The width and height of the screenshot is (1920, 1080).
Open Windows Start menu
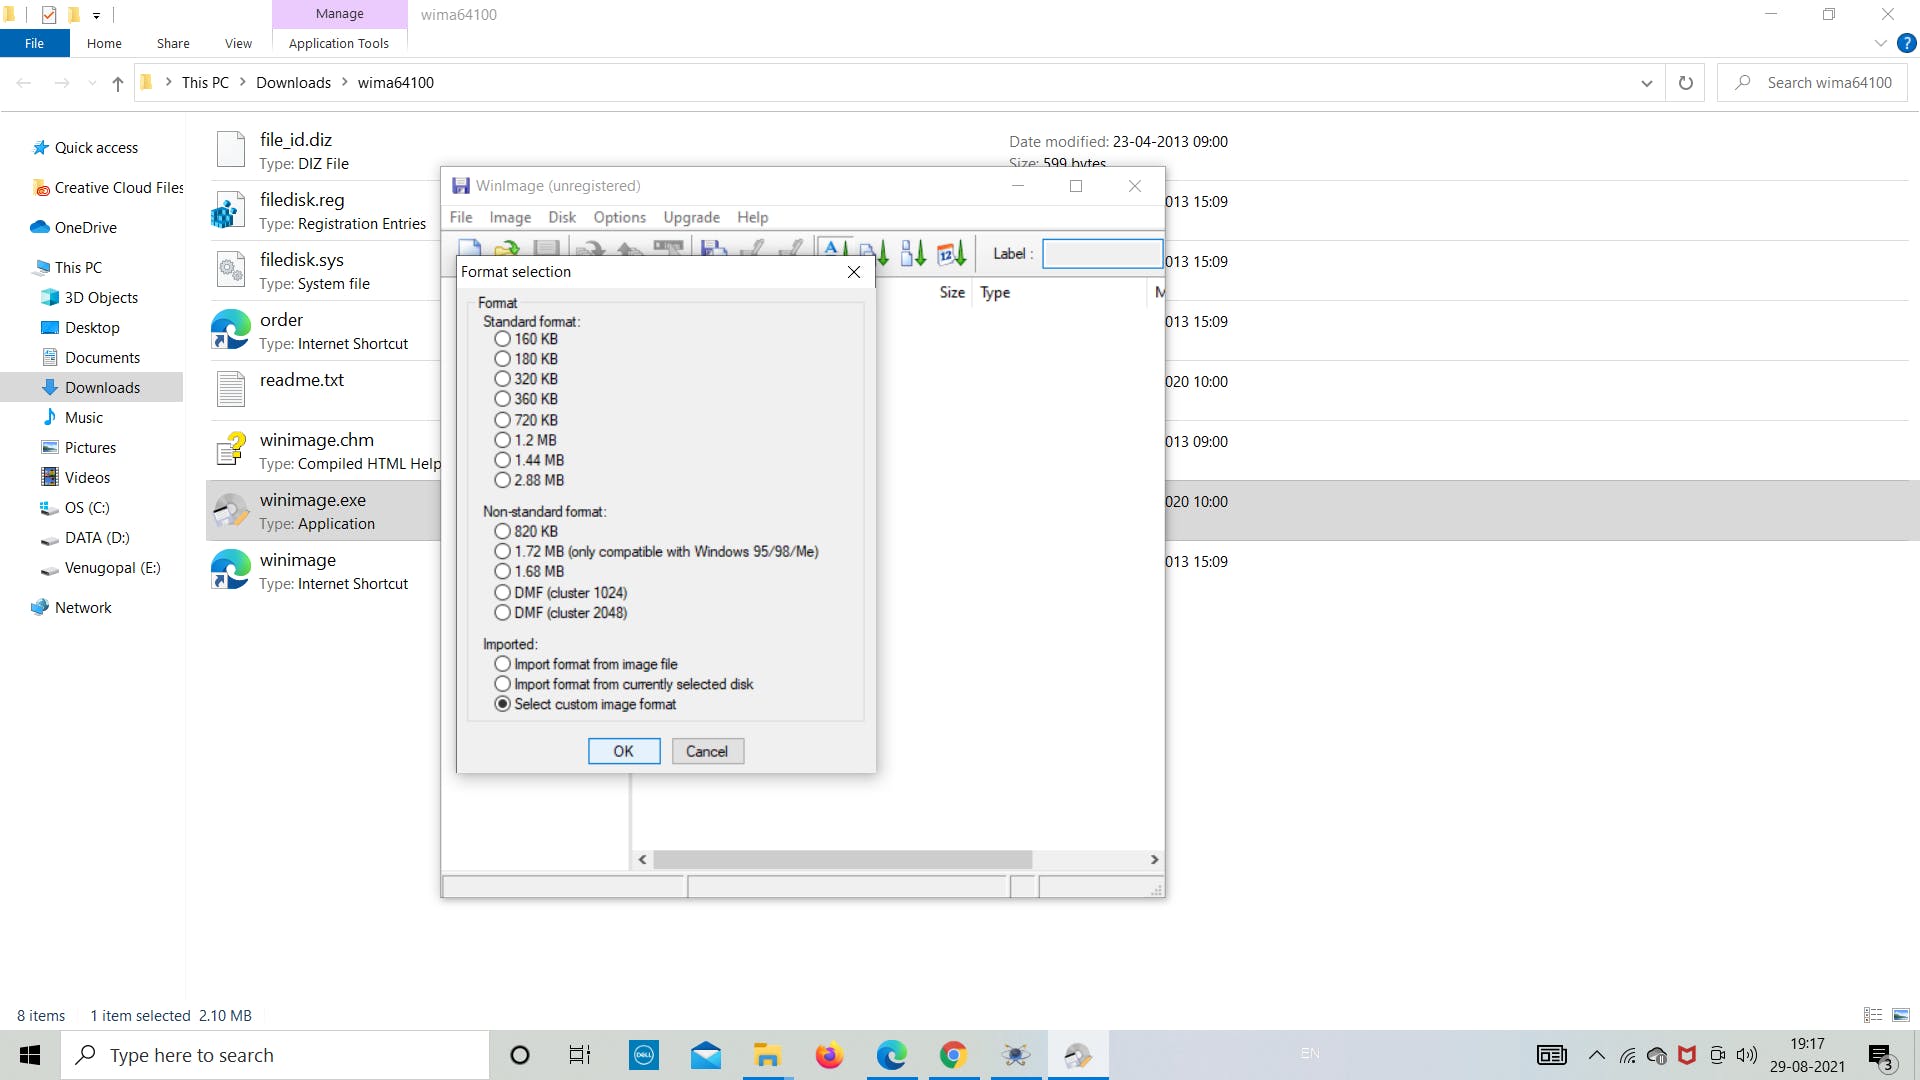[30, 1055]
